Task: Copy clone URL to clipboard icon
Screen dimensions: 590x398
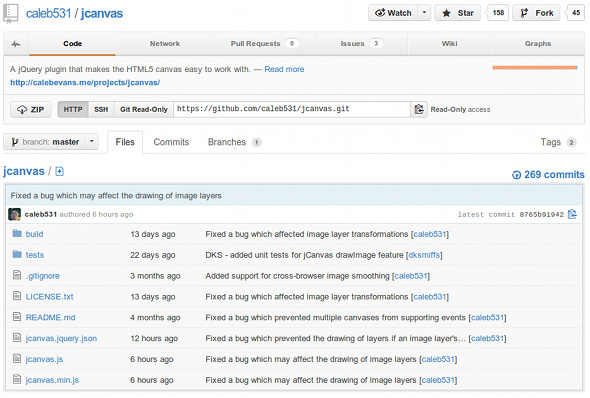Action: coord(419,109)
